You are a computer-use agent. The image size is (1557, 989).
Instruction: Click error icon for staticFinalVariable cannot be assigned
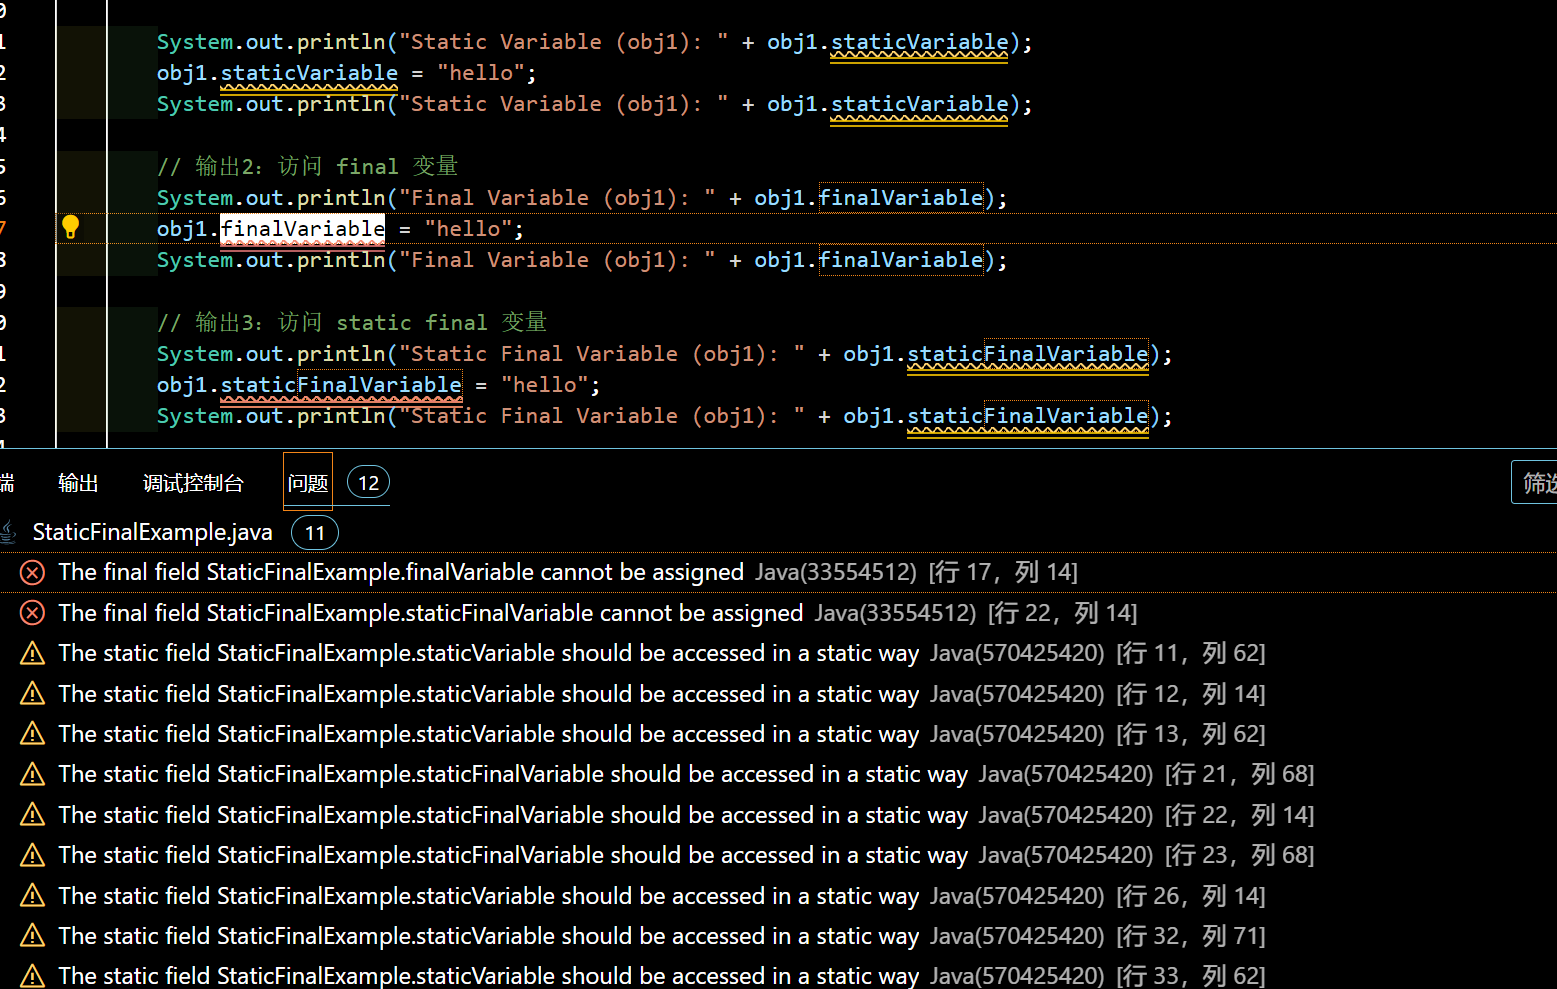pos(32,613)
